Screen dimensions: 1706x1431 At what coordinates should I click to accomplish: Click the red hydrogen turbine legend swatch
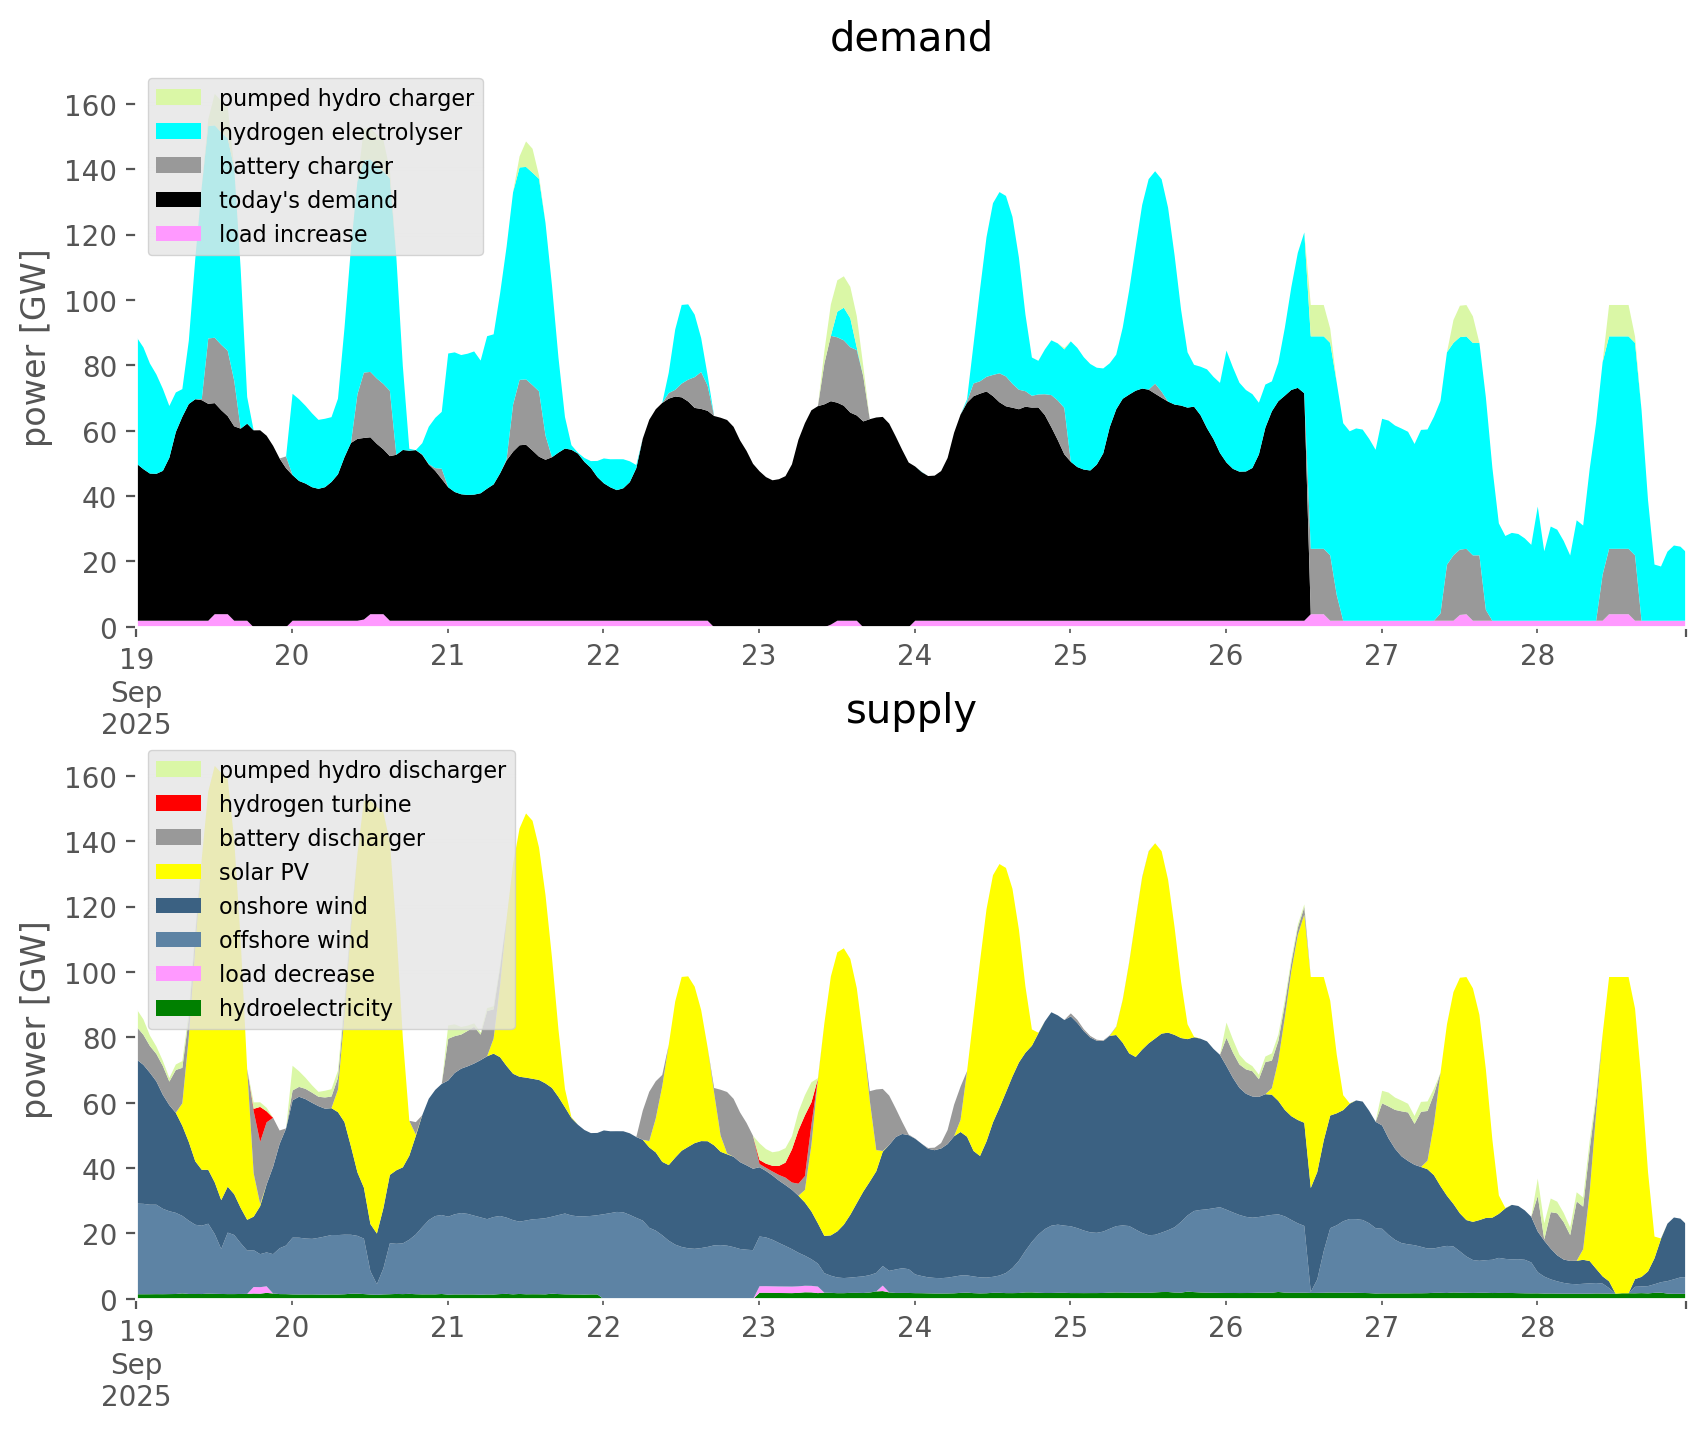179,804
